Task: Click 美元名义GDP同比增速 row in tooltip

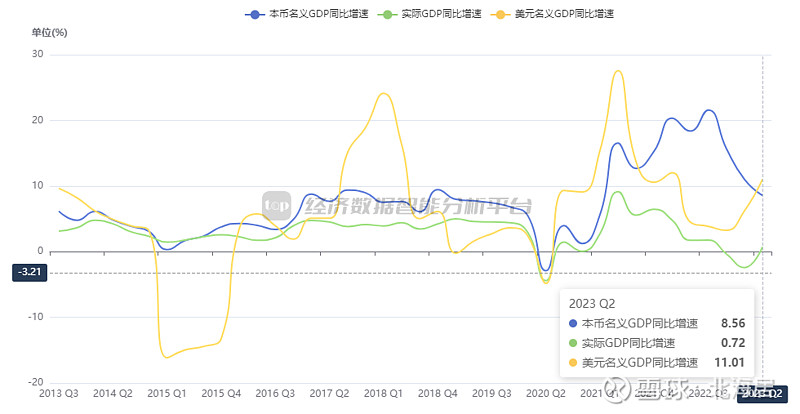Action: click(x=657, y=362)
